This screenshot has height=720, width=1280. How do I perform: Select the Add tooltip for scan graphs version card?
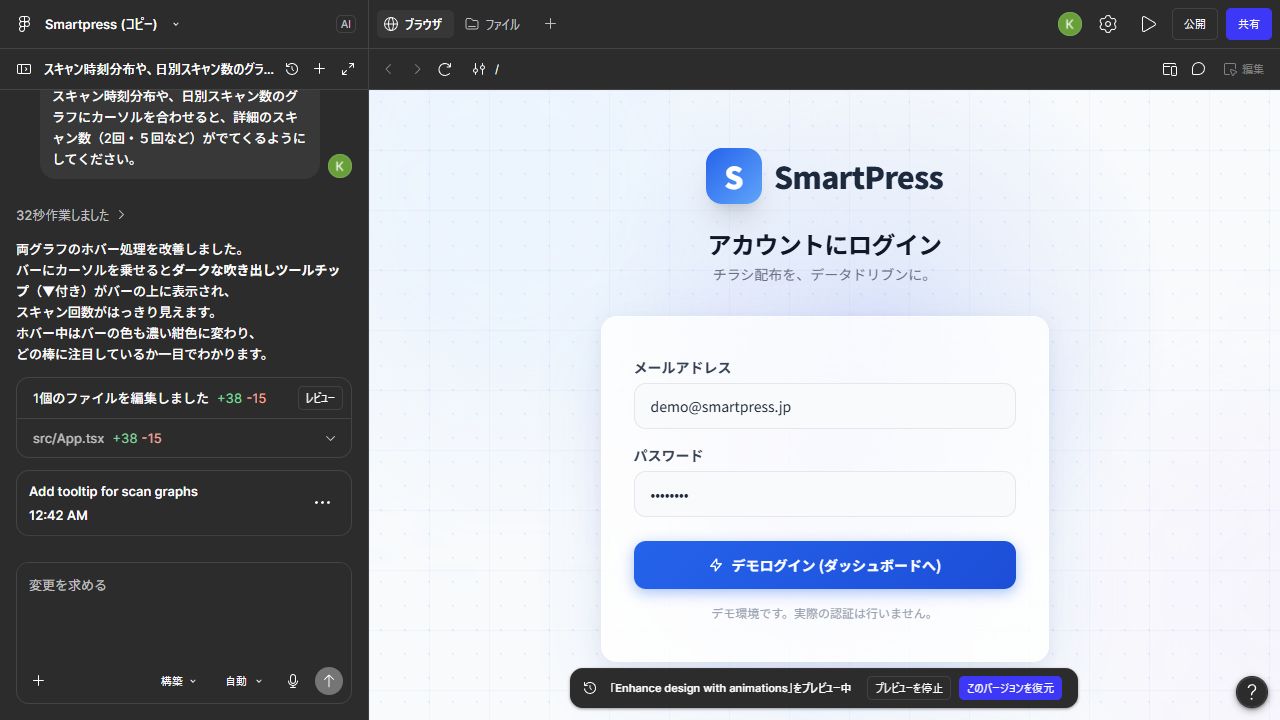tap(184, 503)
